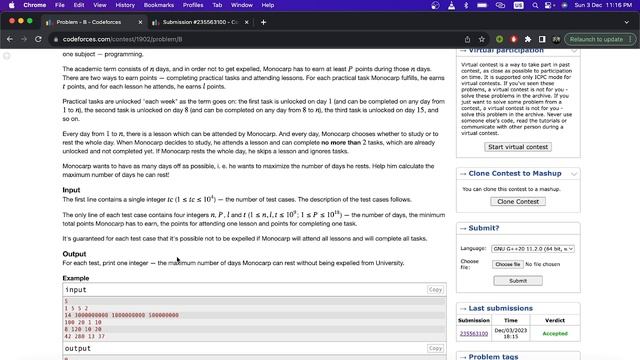Open the File menu
The image size is (640, 360).
coord(60,5)
